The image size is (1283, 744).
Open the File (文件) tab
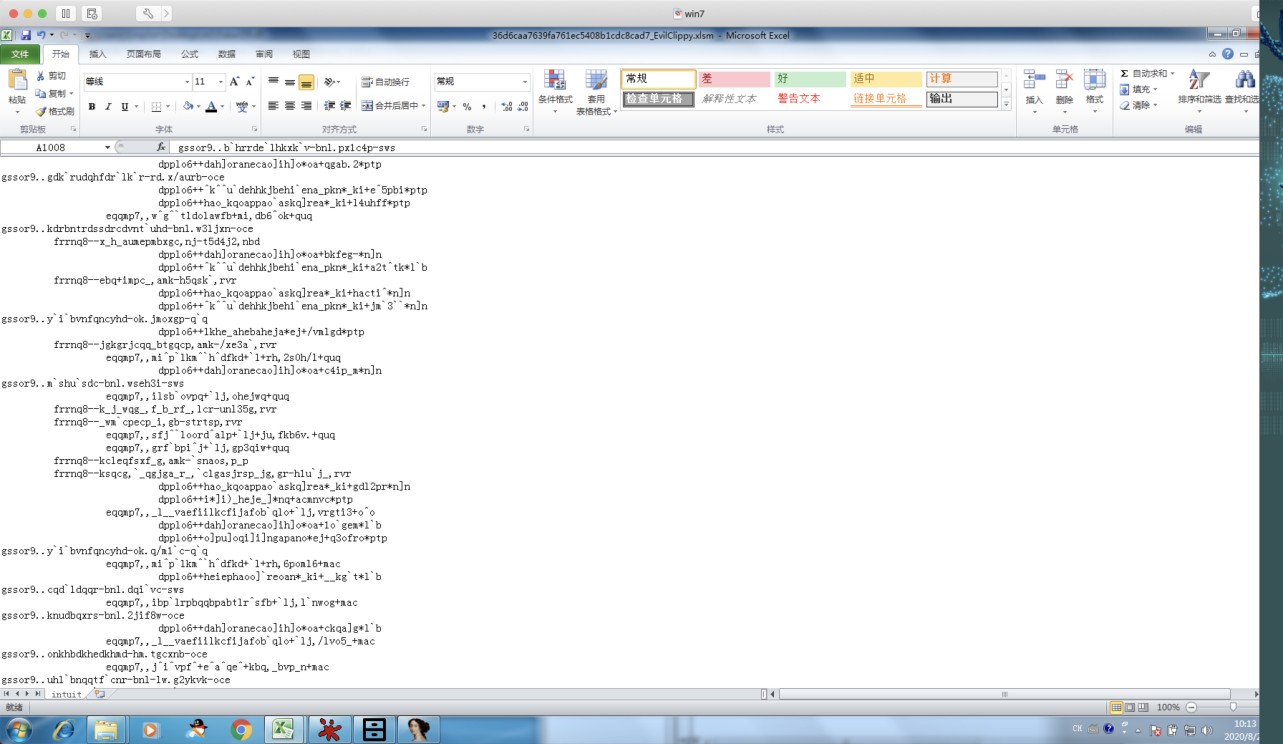coord(20,54)
